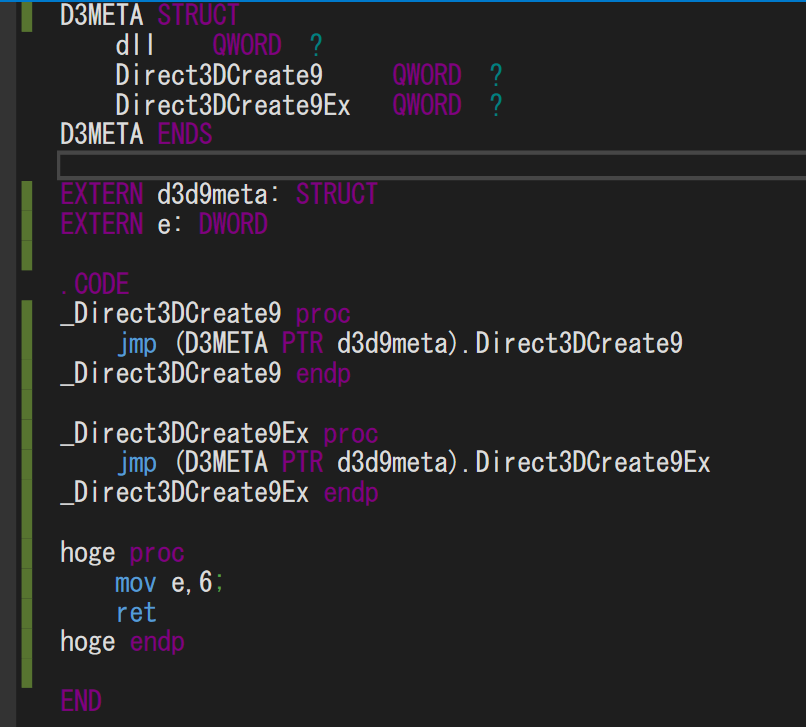The width and height of the screenshot is (806, 727).
Task: Click the STRUCT keyword after D3META
Action: (x=198, y=15)
